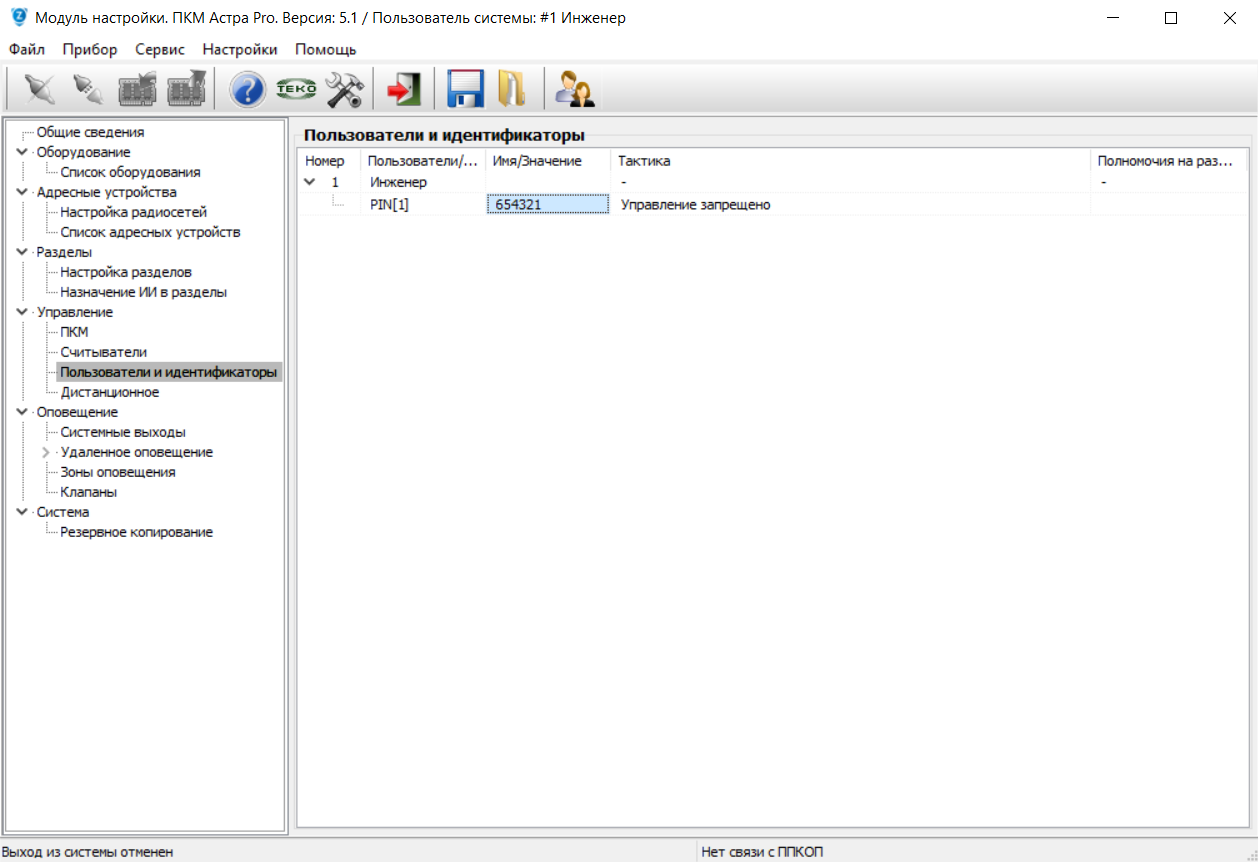This screenshot has height=862, width=1258.
Task: Go to Считыватели in the tree
Action: click(x=103, y=352)
